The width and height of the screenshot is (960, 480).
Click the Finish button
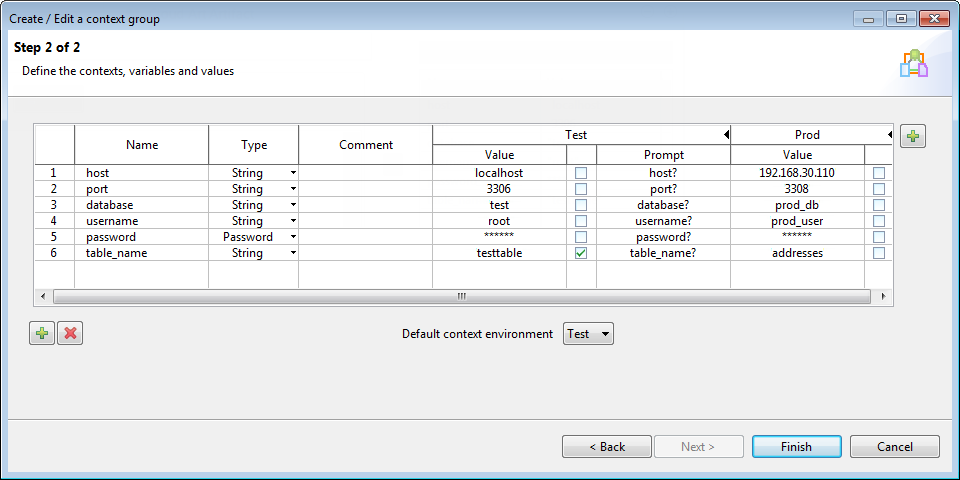797,446
